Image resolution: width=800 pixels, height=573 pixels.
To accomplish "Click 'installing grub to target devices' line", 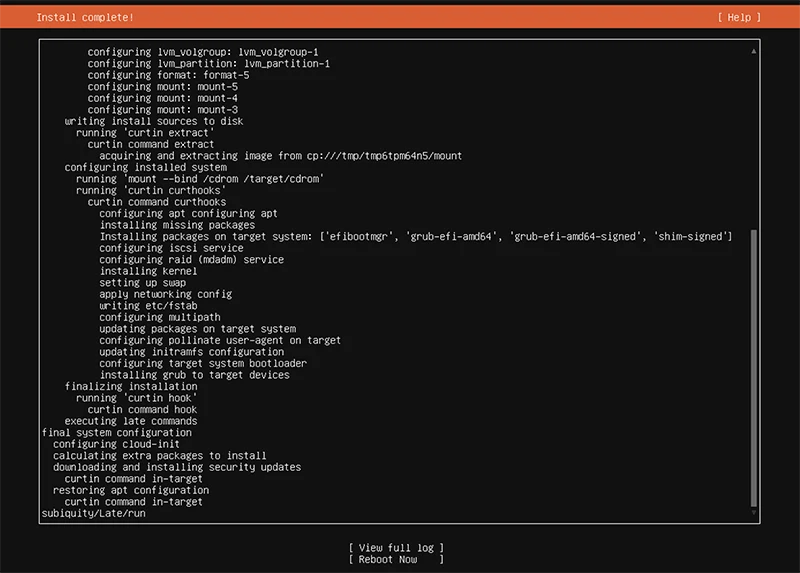I will (194, 375).
